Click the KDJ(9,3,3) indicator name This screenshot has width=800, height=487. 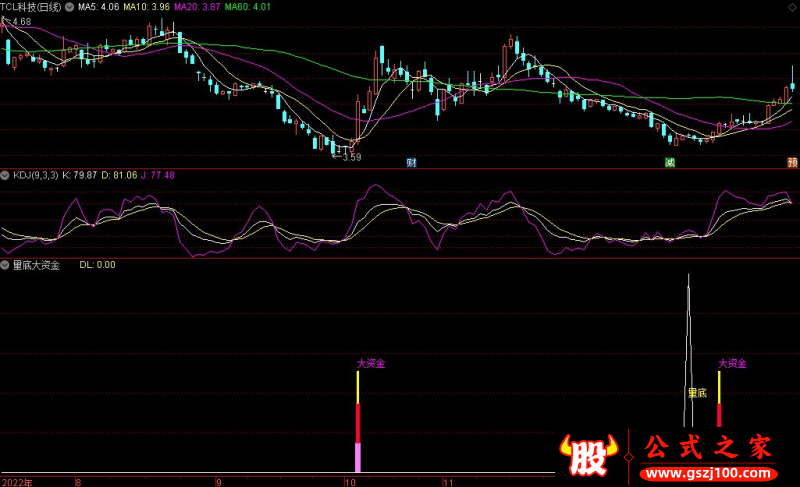coord(35,176)
